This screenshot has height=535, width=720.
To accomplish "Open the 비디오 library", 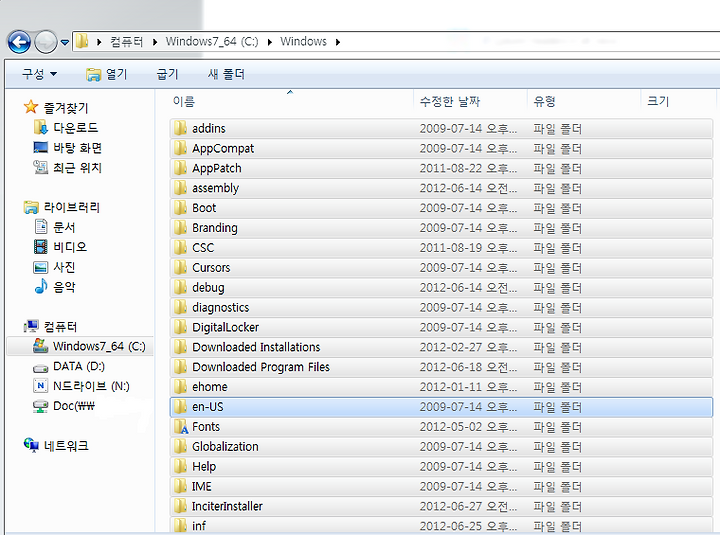I will pyautogui.click(x=60, y=247).
